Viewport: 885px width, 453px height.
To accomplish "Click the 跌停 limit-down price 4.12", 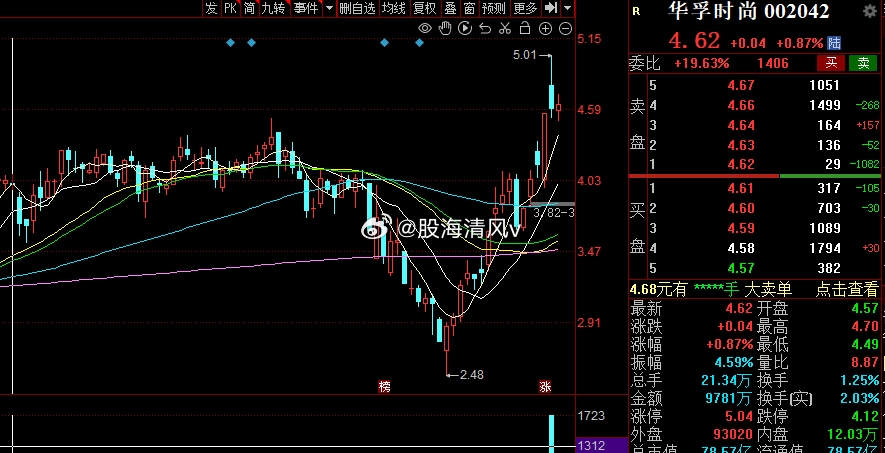I will (x=865, y=417).
